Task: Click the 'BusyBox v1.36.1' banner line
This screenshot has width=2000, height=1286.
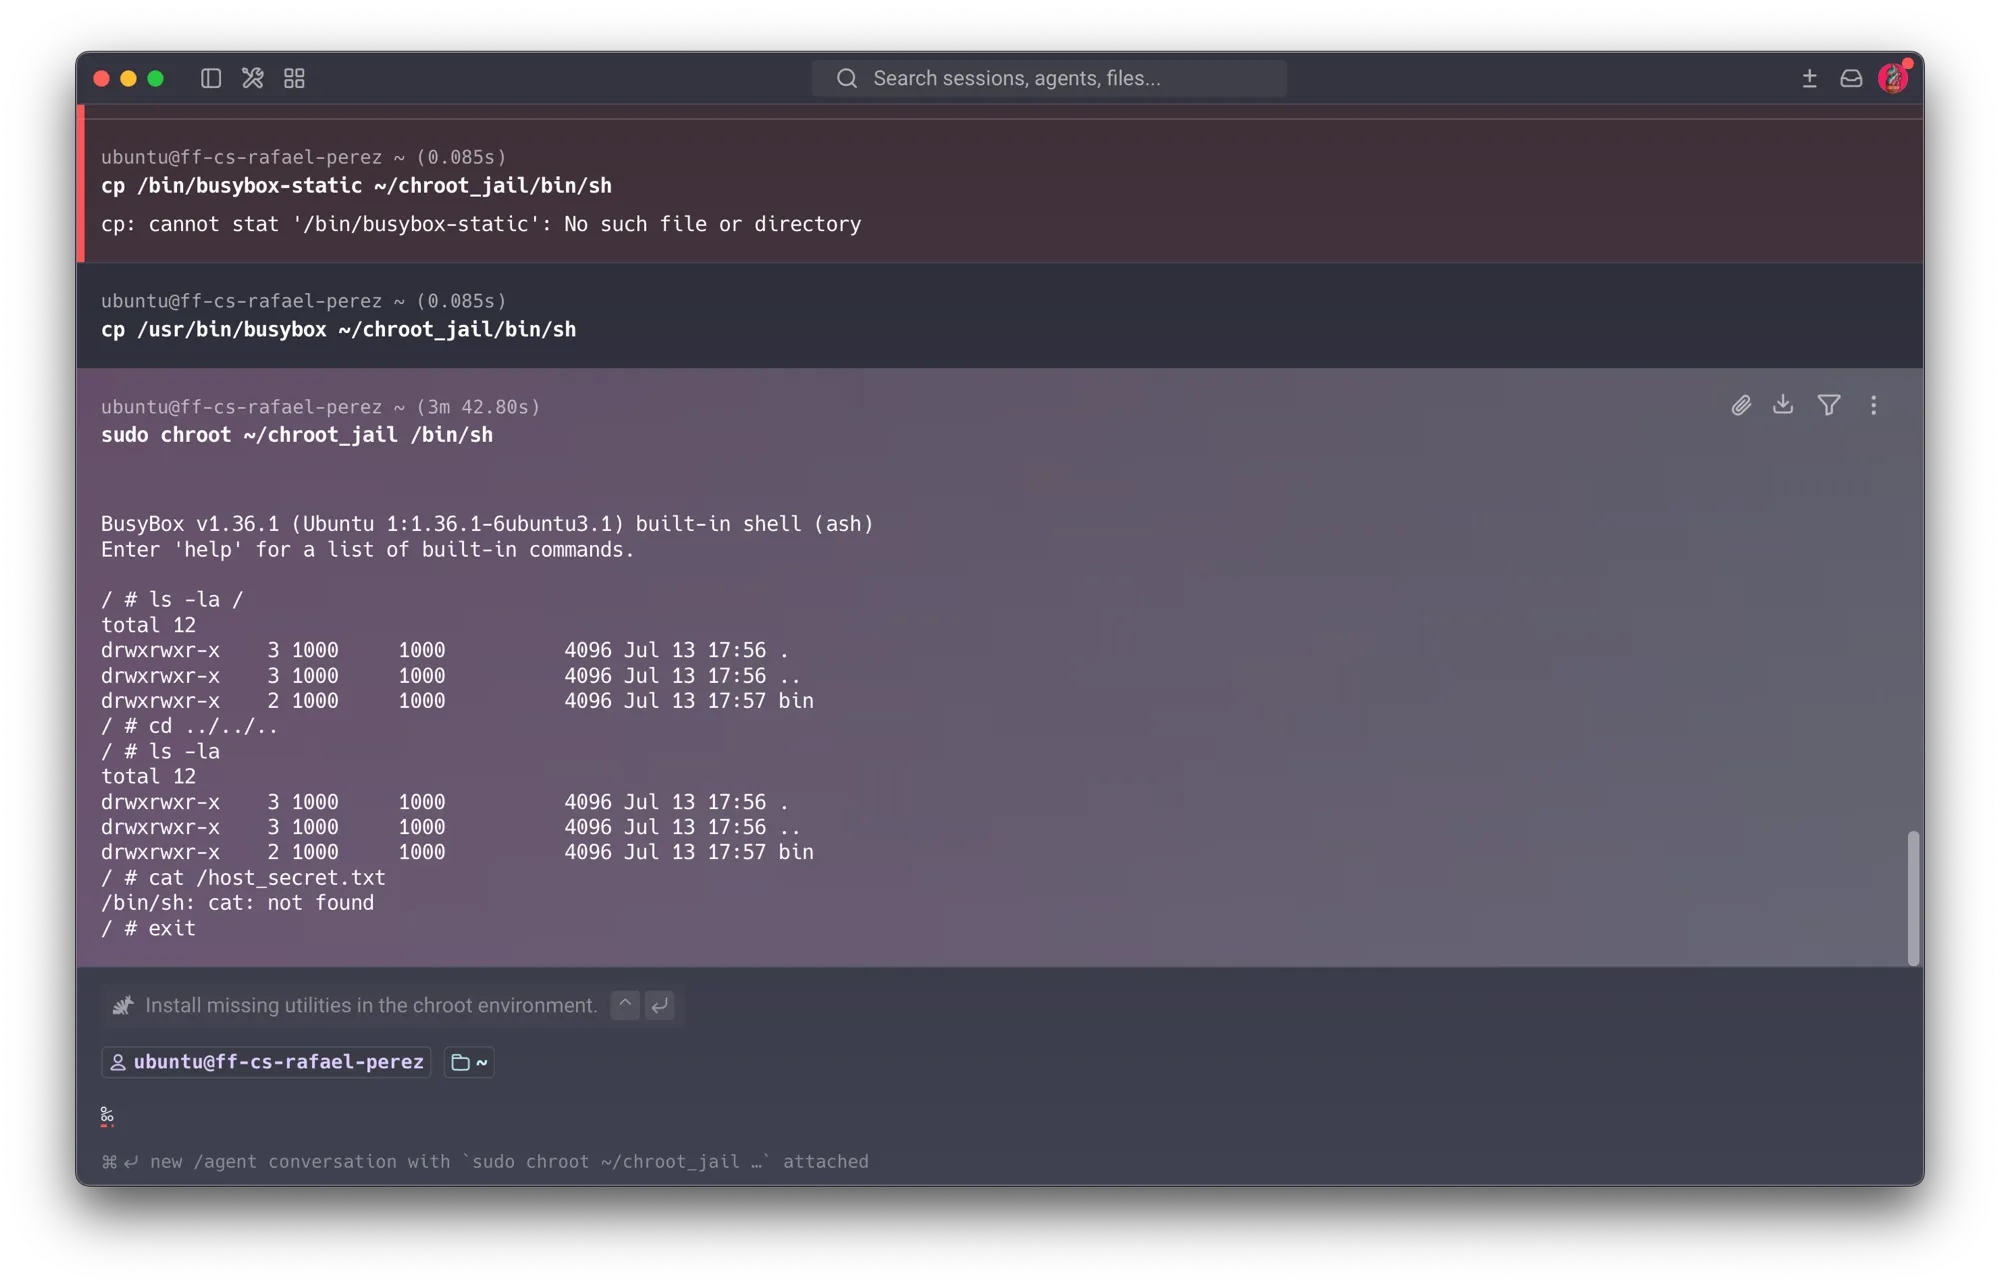Action: click(487, 524)
